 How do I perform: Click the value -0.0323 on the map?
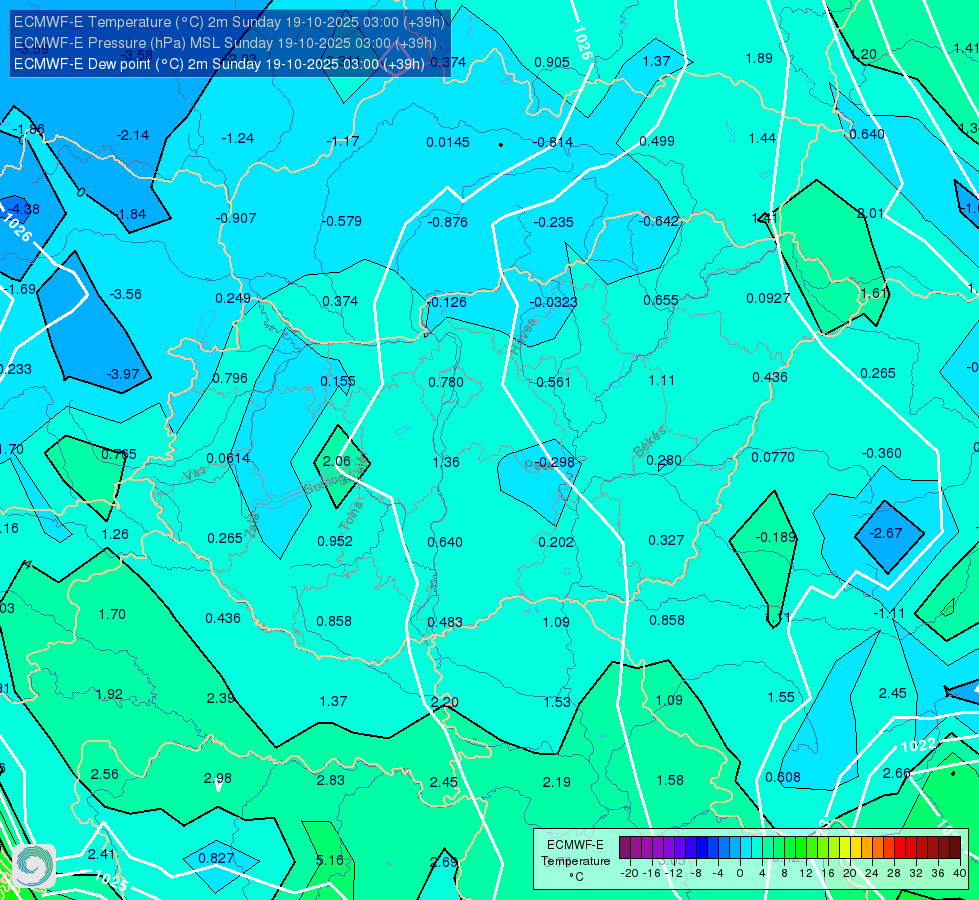(553, 302)
